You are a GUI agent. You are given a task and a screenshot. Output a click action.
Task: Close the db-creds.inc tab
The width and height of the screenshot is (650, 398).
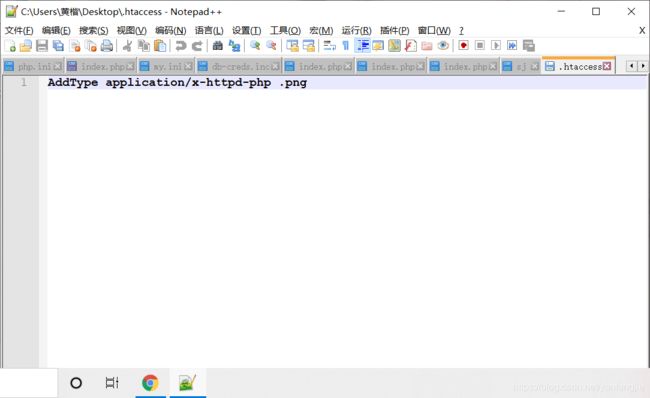click(x=275, y=66)
